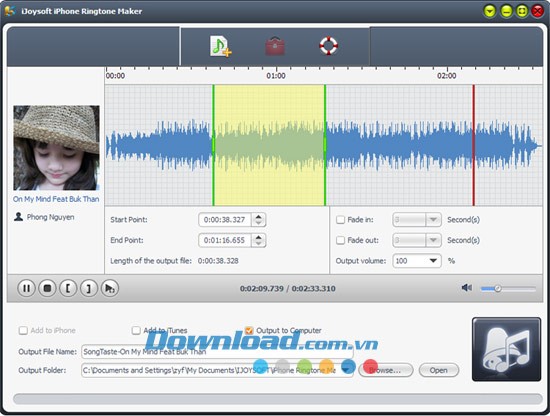Click the End Point time field
The height and width of the screenshot is (416, 550).
pos(225,240)
